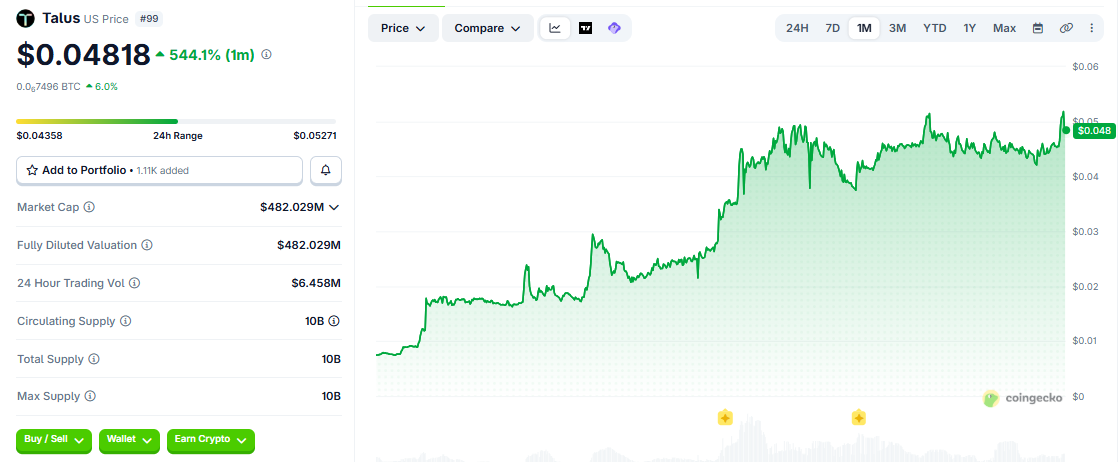Show 24 Hour Trading Vol info icon
Image resolution: width=1119 pixels, height=462 pixels.
134,283
